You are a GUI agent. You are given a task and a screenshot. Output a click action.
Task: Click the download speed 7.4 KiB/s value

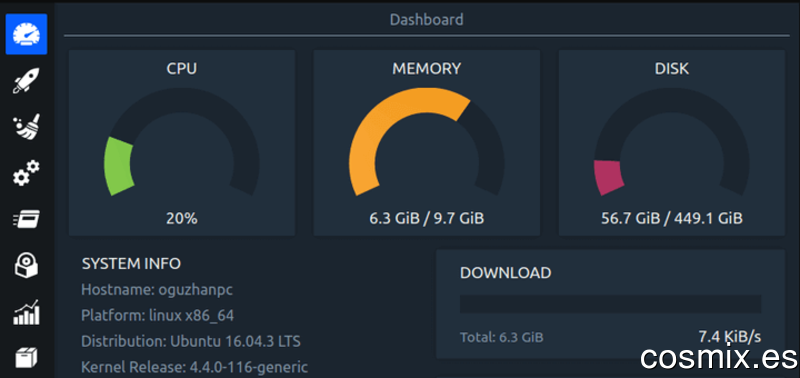point(730,337)
